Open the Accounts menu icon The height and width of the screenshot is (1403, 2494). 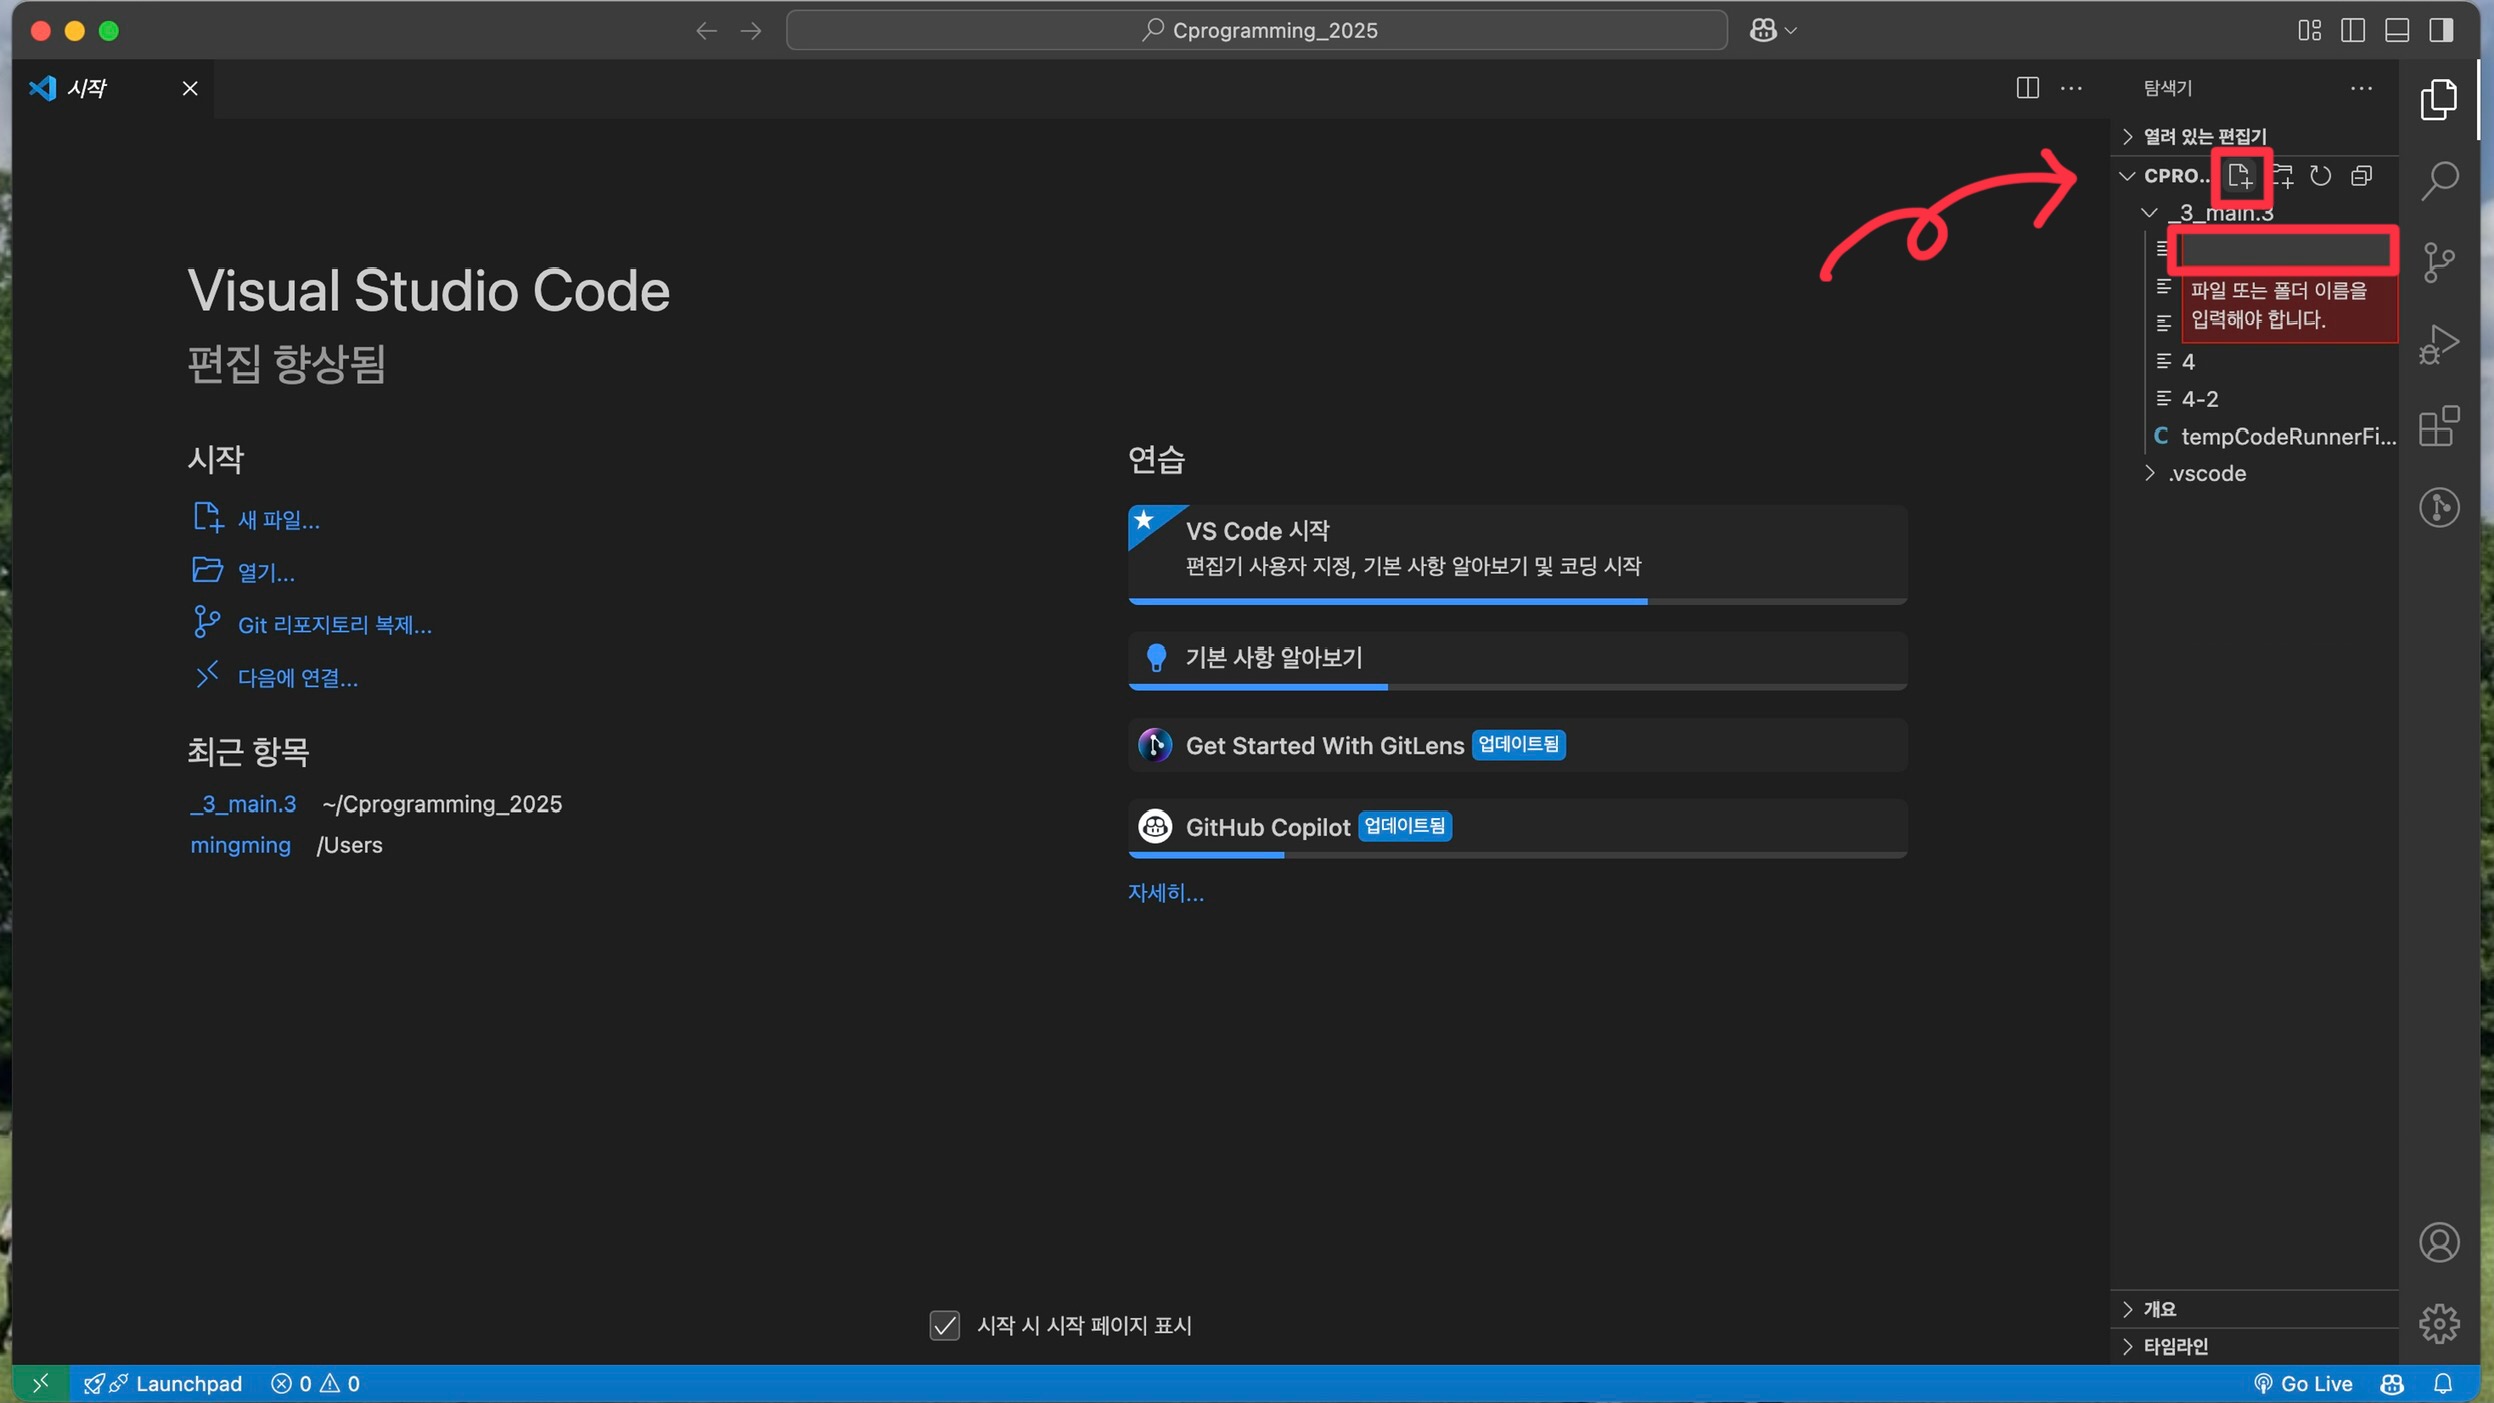click(x=2439, y=1242)
